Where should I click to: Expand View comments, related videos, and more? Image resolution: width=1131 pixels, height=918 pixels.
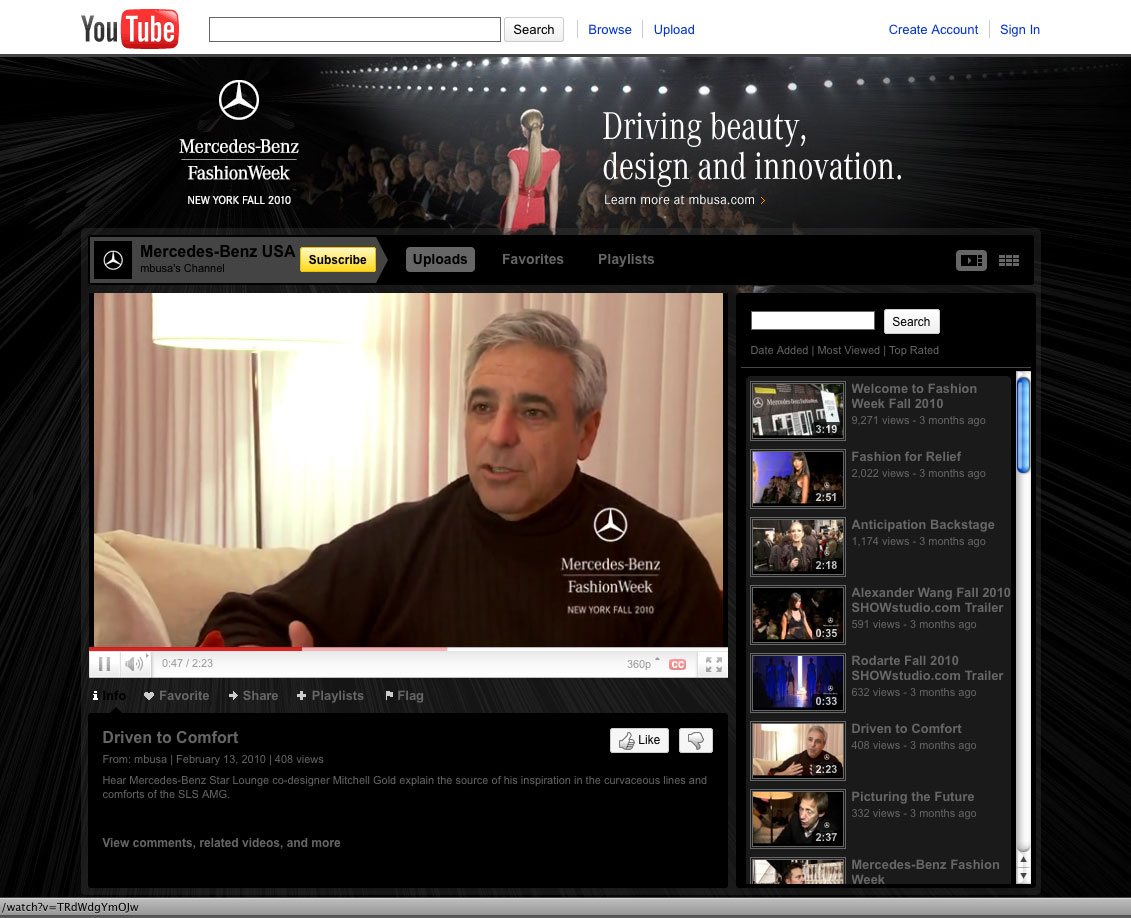tap(221, 843)
